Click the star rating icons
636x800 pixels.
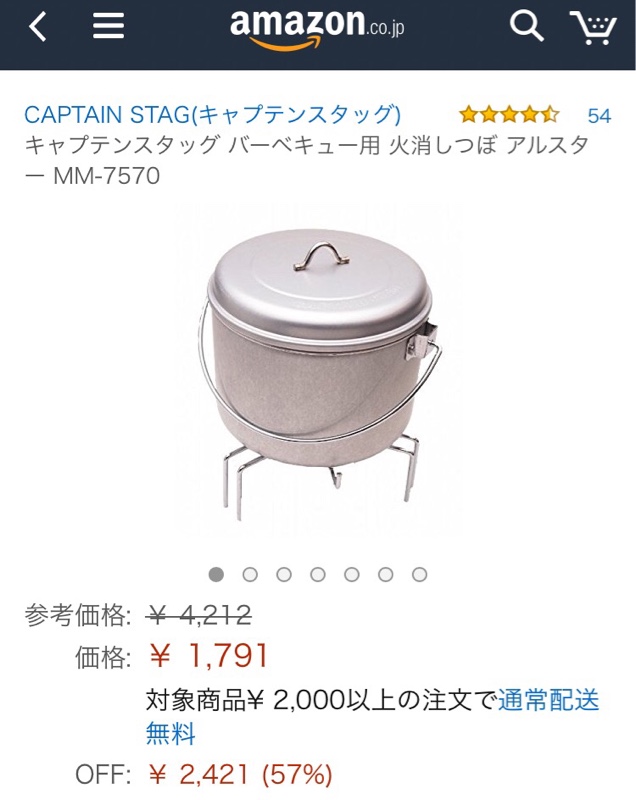pyautogui.click(x=509, y=115)
